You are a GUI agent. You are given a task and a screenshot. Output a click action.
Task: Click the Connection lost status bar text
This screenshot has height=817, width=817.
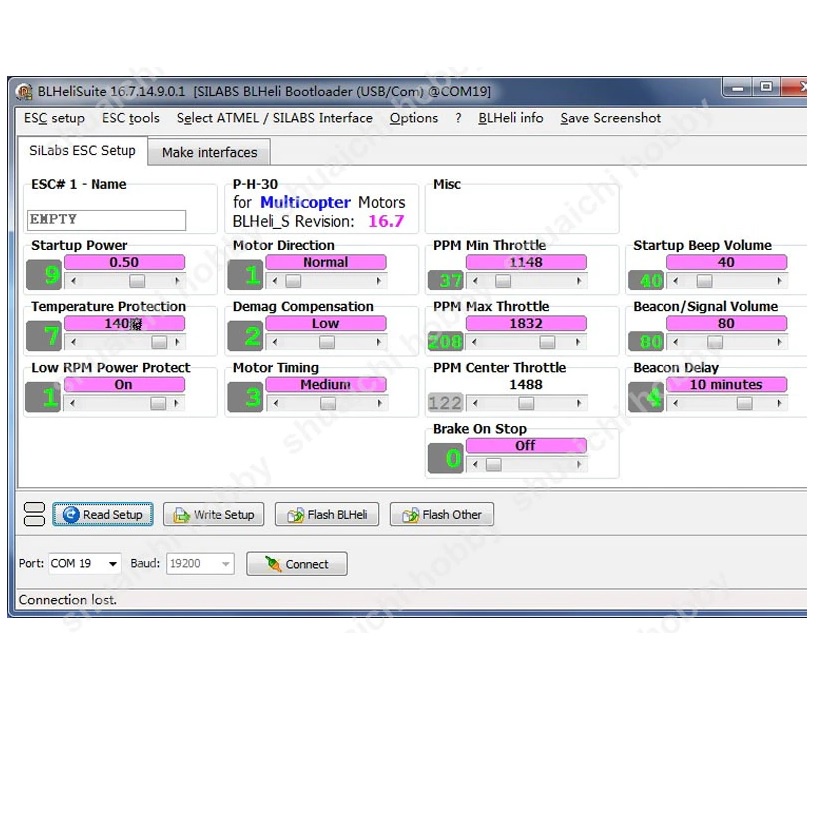[x=68, y=600]
